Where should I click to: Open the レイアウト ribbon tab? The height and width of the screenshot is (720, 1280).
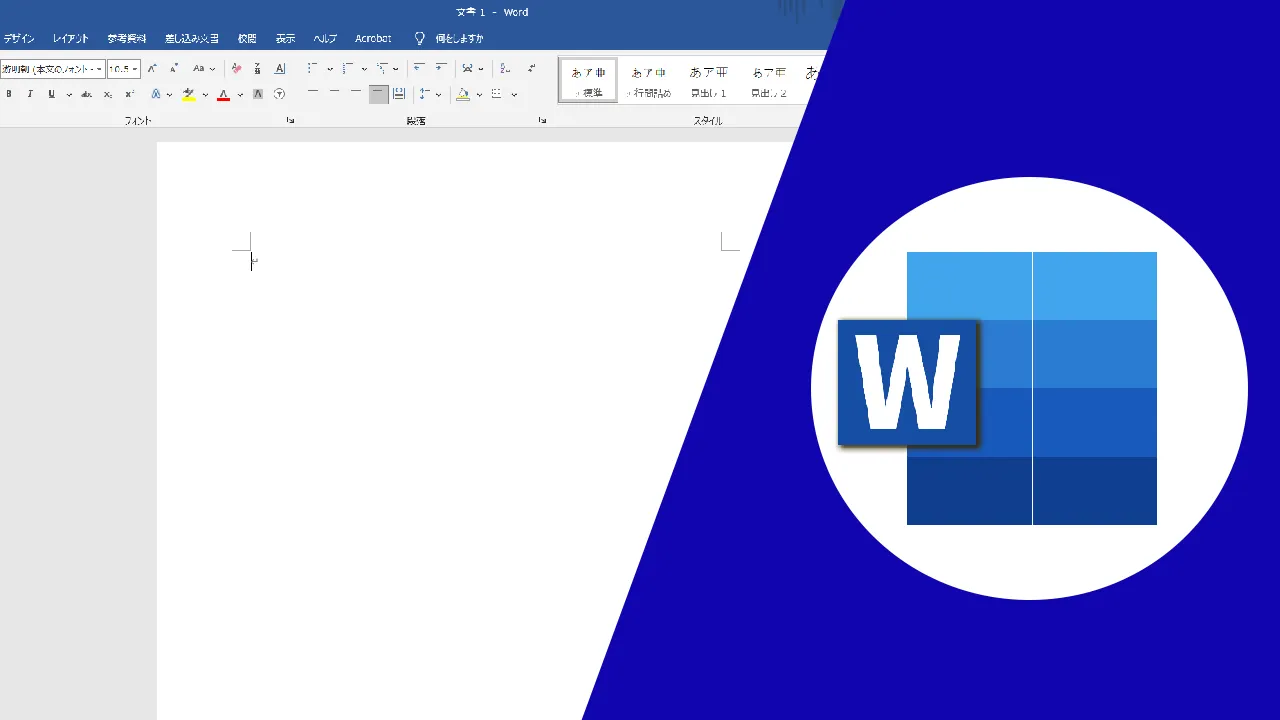coord(70,39)
